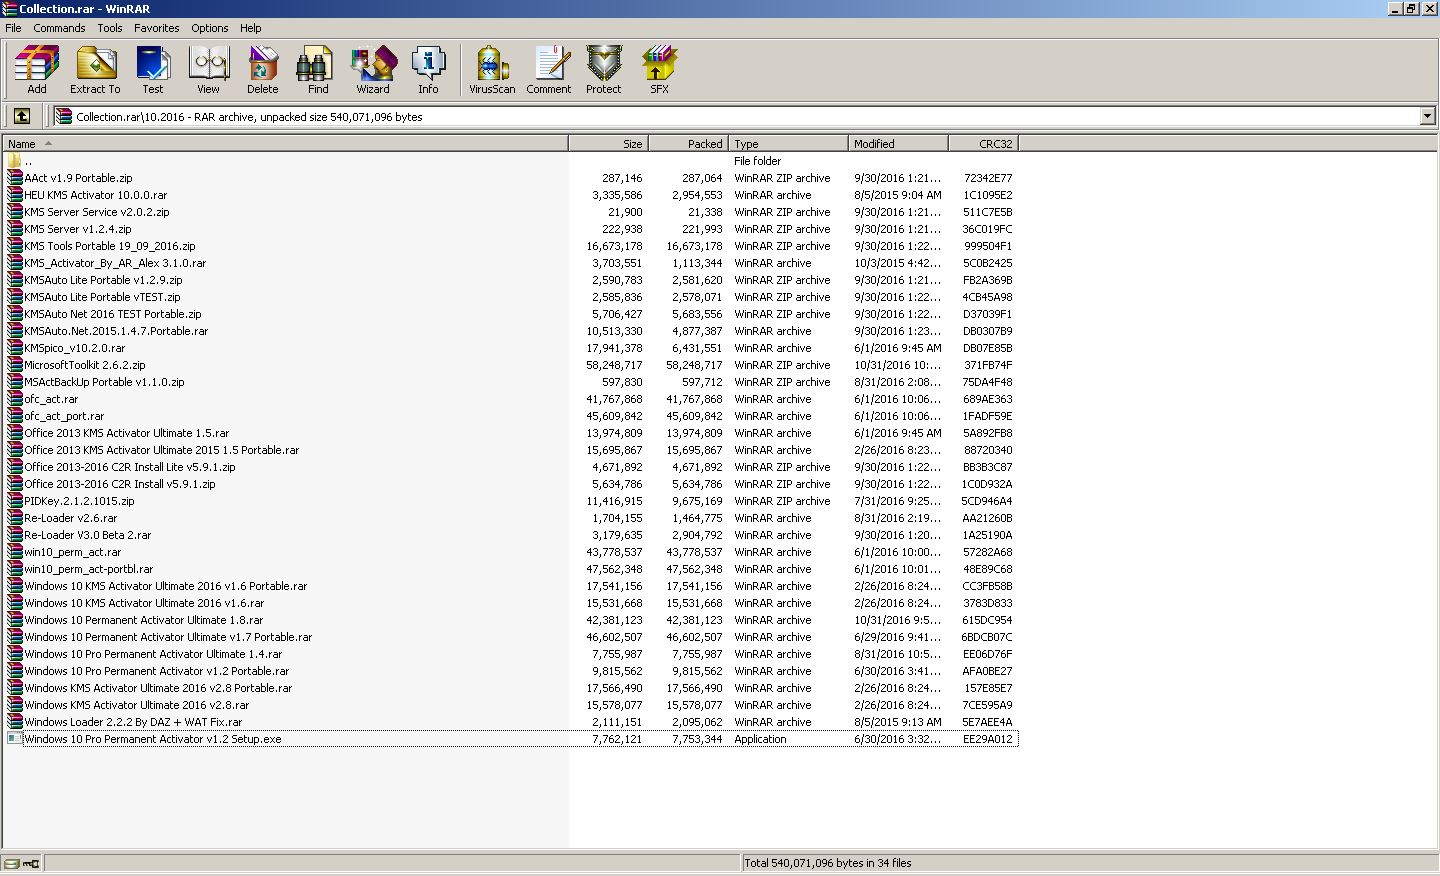Screen dimensions: 1440x876
Task: Select Windows Loader 2.2.2 By DAZ + WAT Fix.rar
Action: [x=133, y=722]
